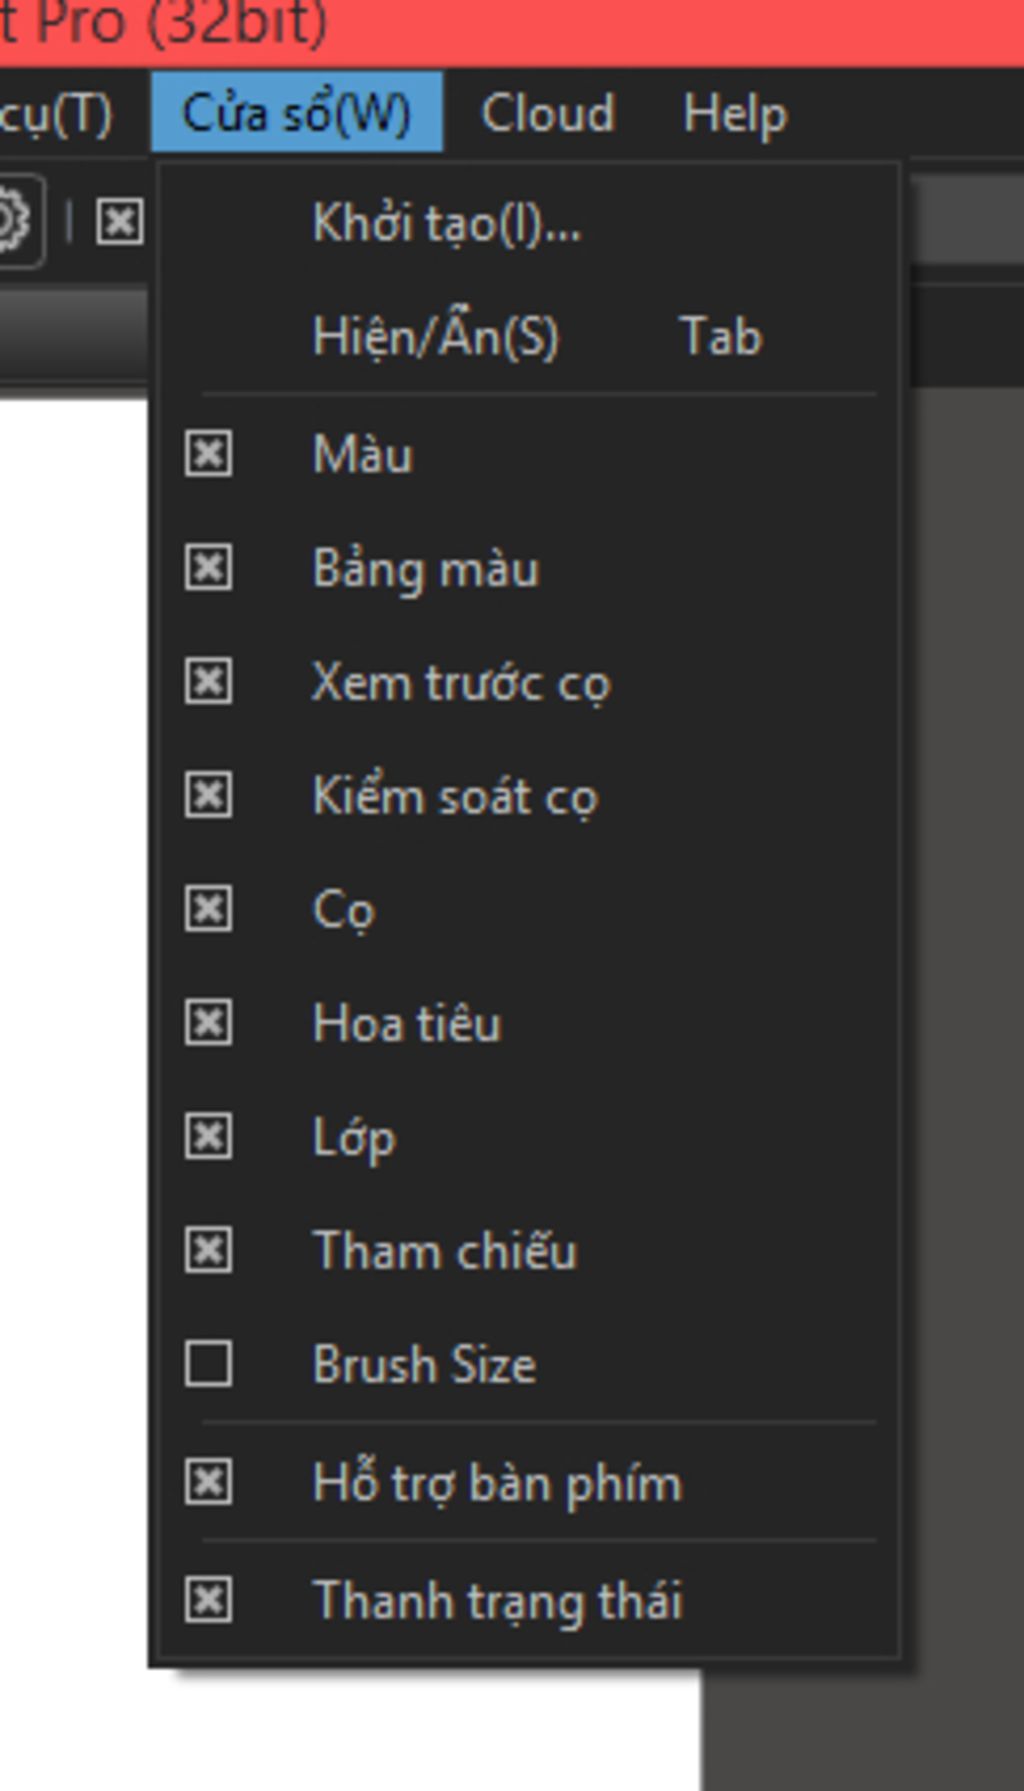Choose Hiện/Ẩn(S) to toggle panels

(x=436, y=336)
